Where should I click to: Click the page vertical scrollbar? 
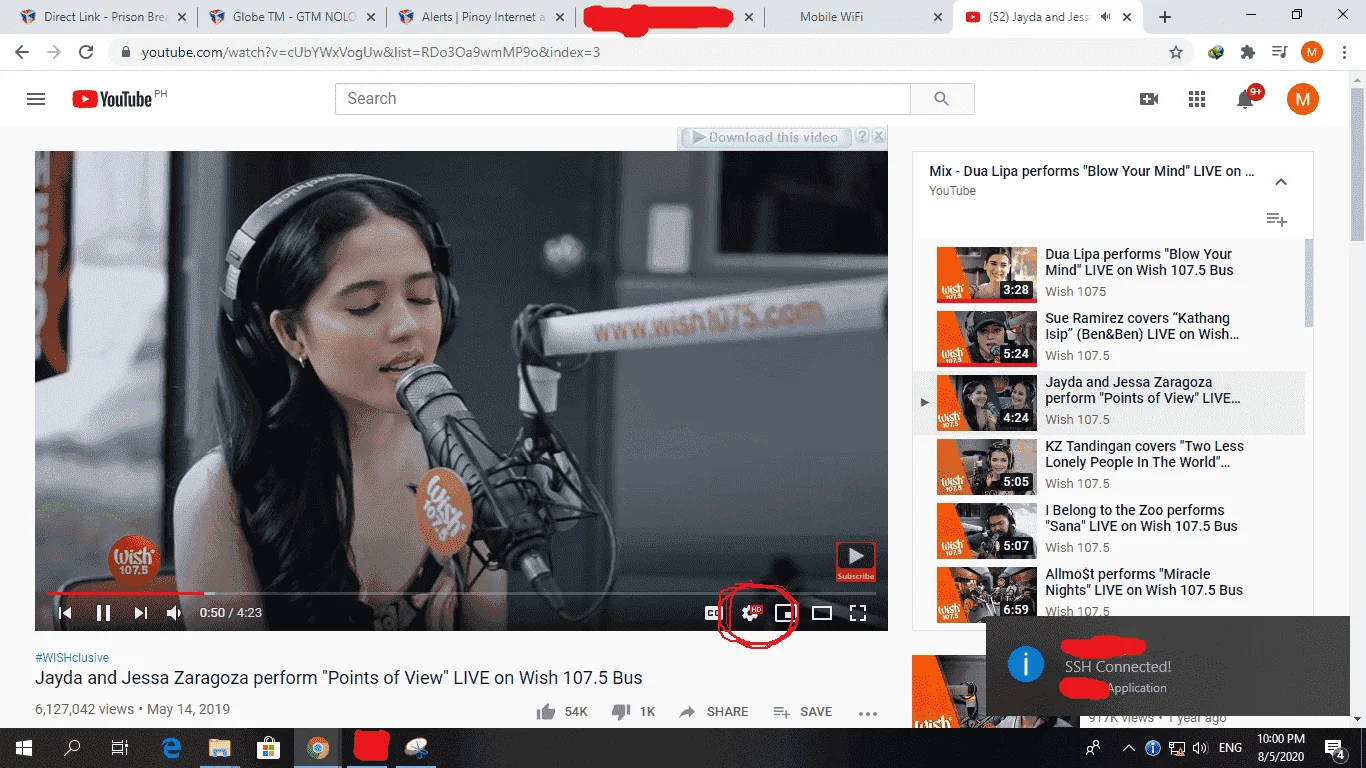click(1357, 166)
